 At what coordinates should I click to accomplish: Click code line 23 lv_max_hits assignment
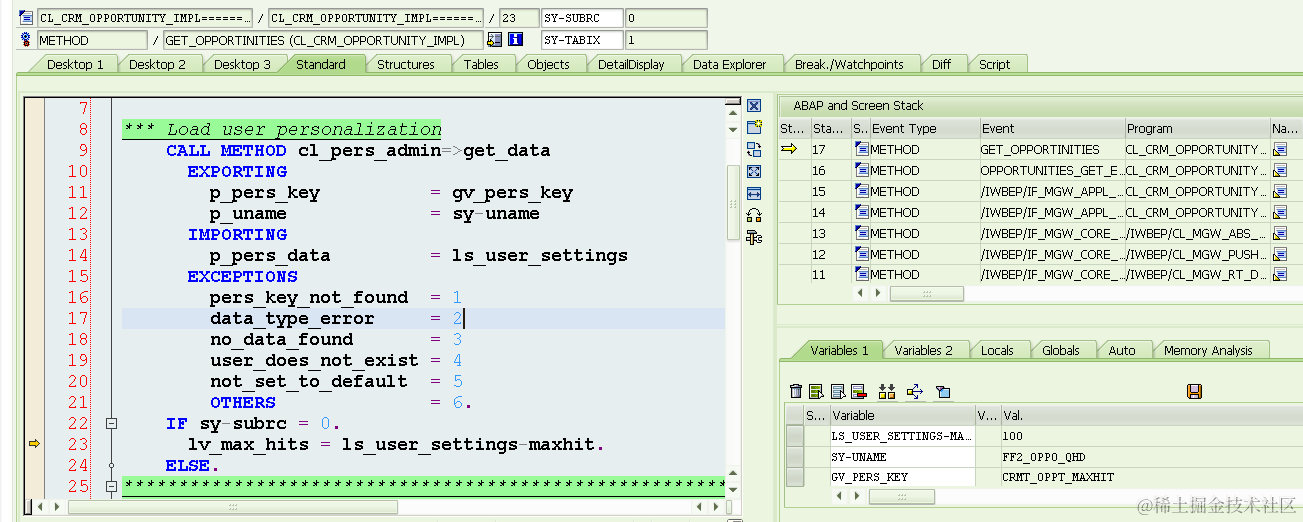(x=397, y=444)
